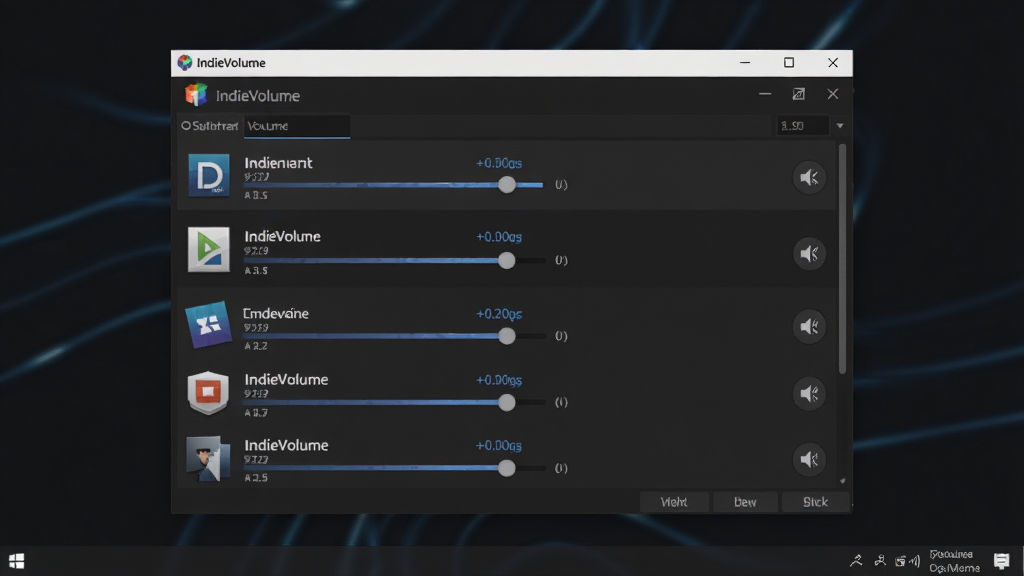
Task: Toggle mute for the person-icon IndieVolume row
Action: (809, 460)
